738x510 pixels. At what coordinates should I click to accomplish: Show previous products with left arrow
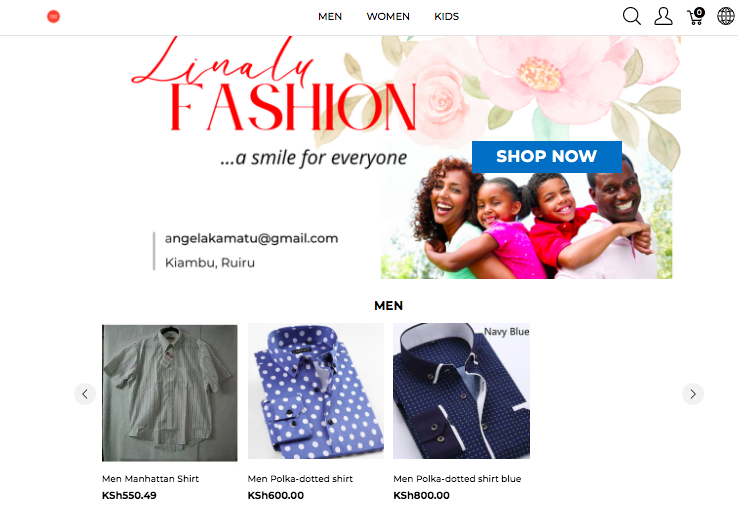[85, 394]
